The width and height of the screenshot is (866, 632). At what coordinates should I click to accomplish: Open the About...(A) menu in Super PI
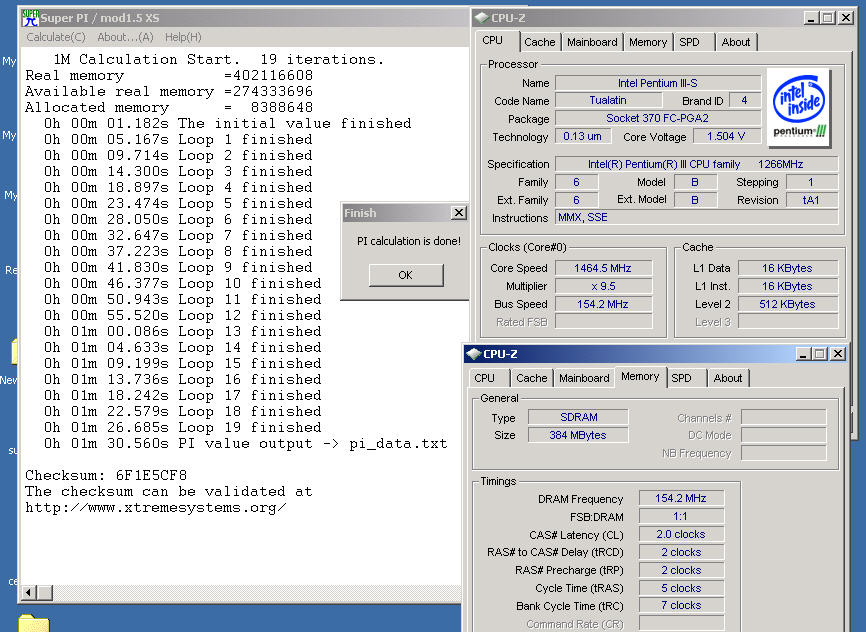[x=125, y=37]
